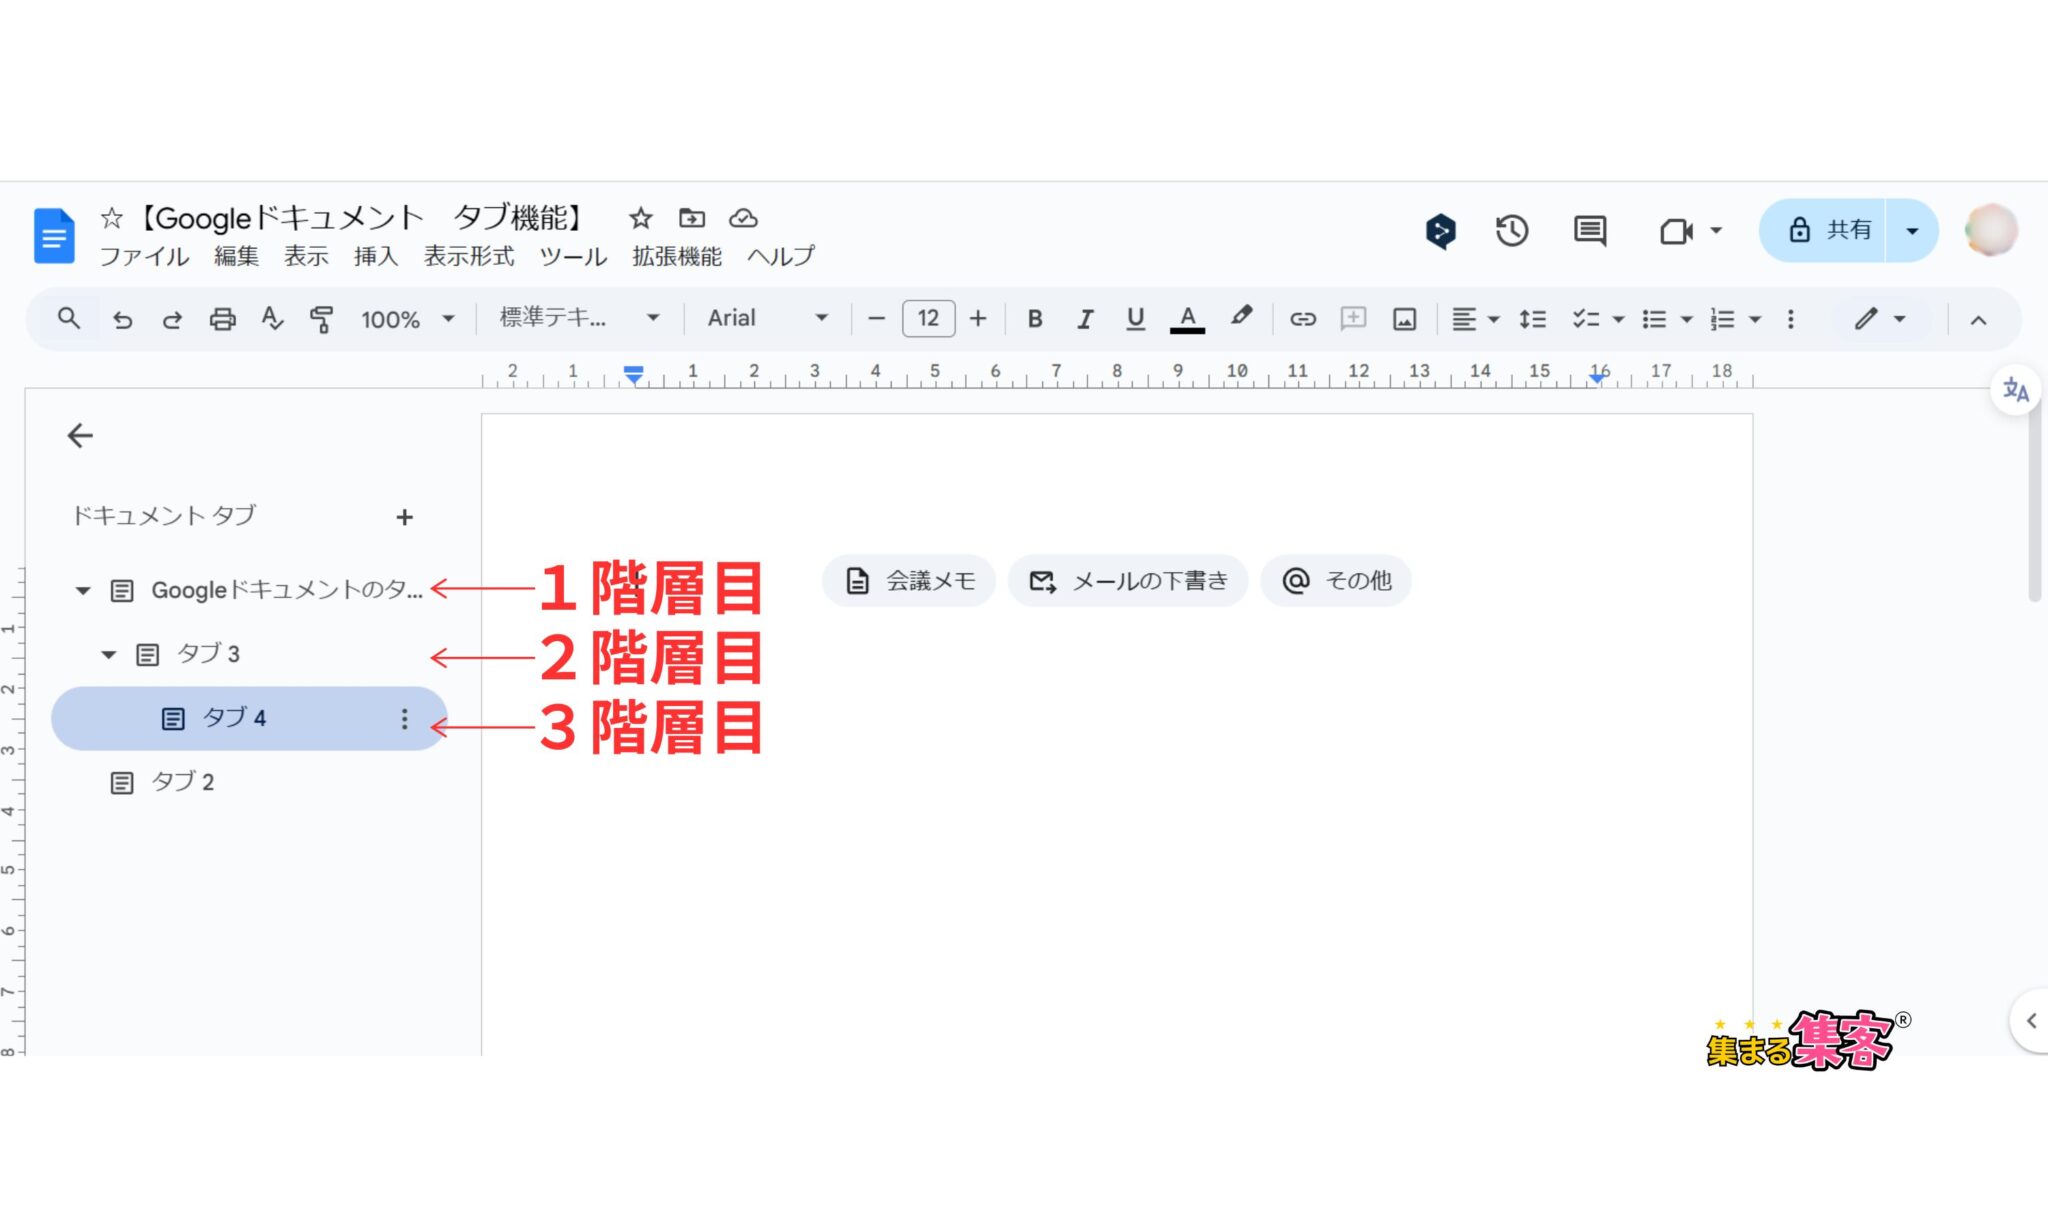Decrease font size with the minus button
2048x1229 pixels.
point(877,319)
